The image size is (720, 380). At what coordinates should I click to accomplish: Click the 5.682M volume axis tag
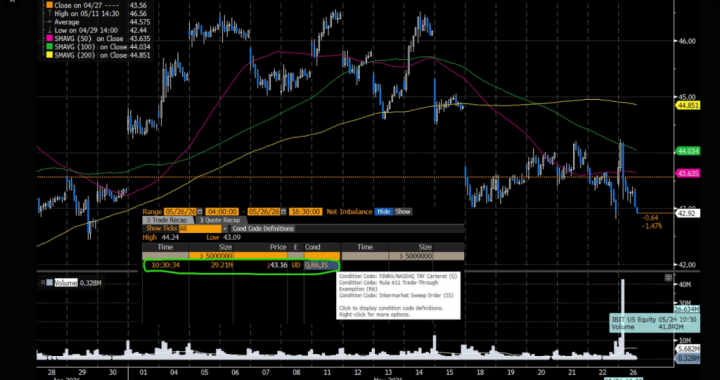coord(687,350)
